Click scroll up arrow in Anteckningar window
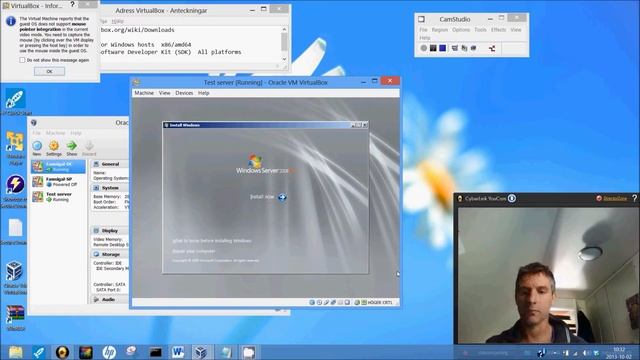640x360 pixels. [x=284, y=29]
